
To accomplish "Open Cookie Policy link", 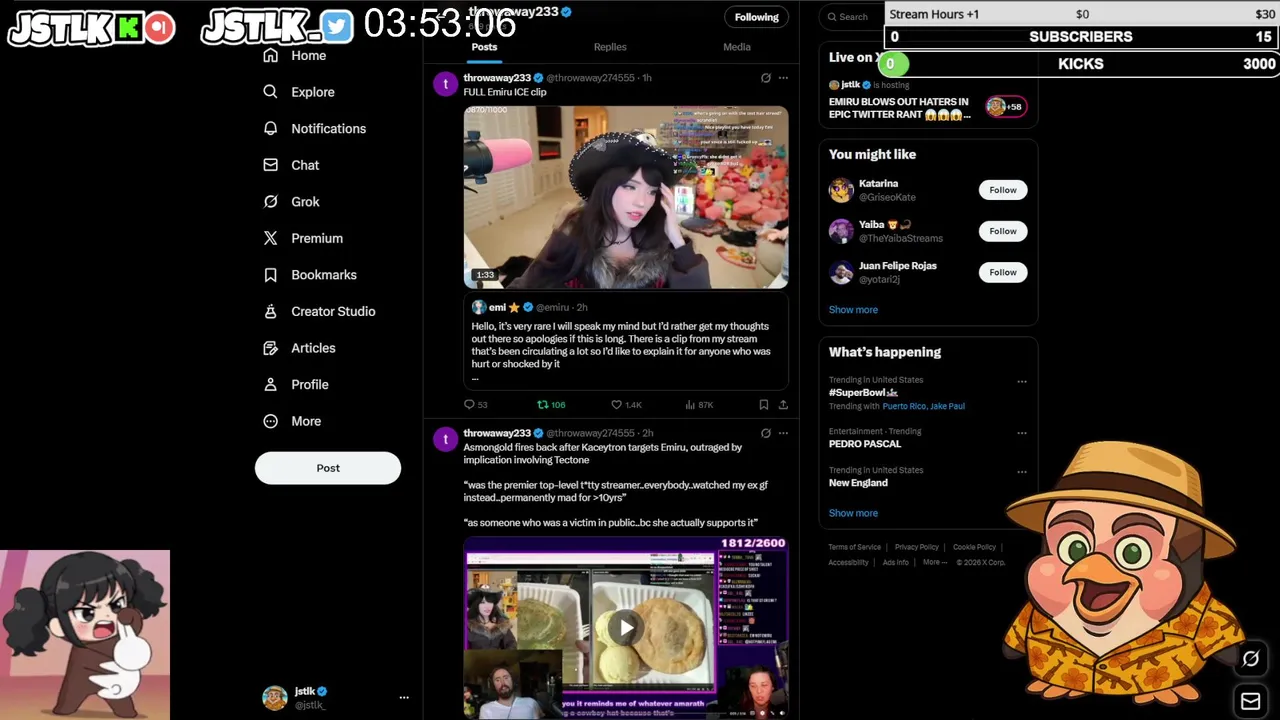I will click(974, 547).
